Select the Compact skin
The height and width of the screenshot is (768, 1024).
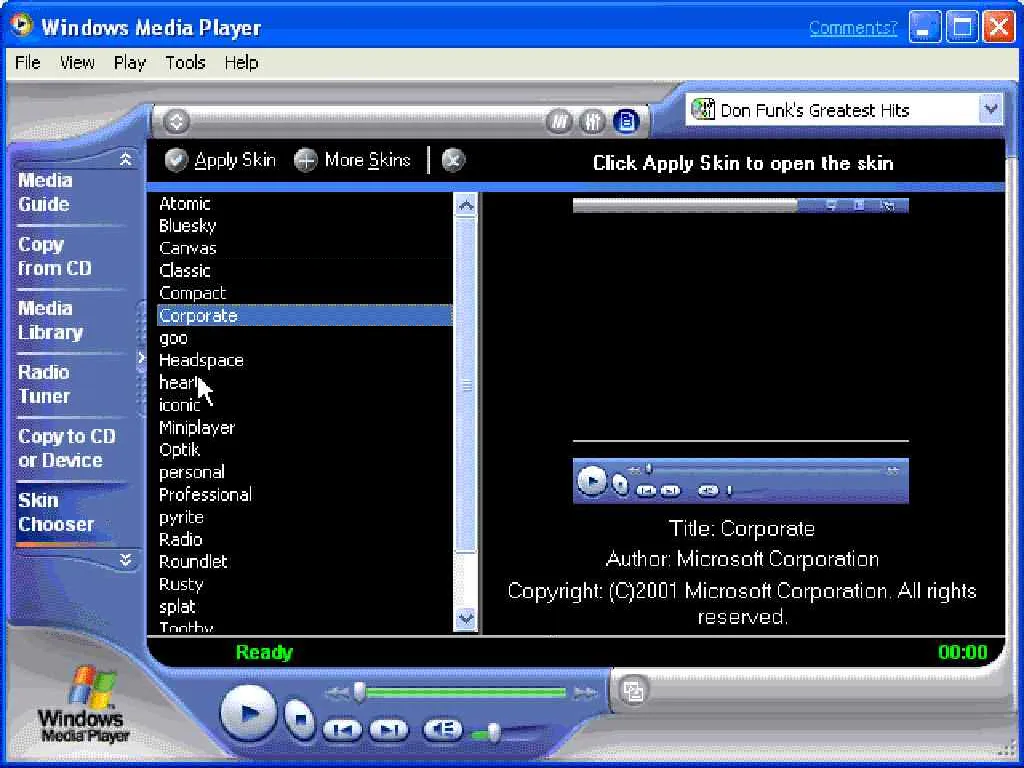304,293
